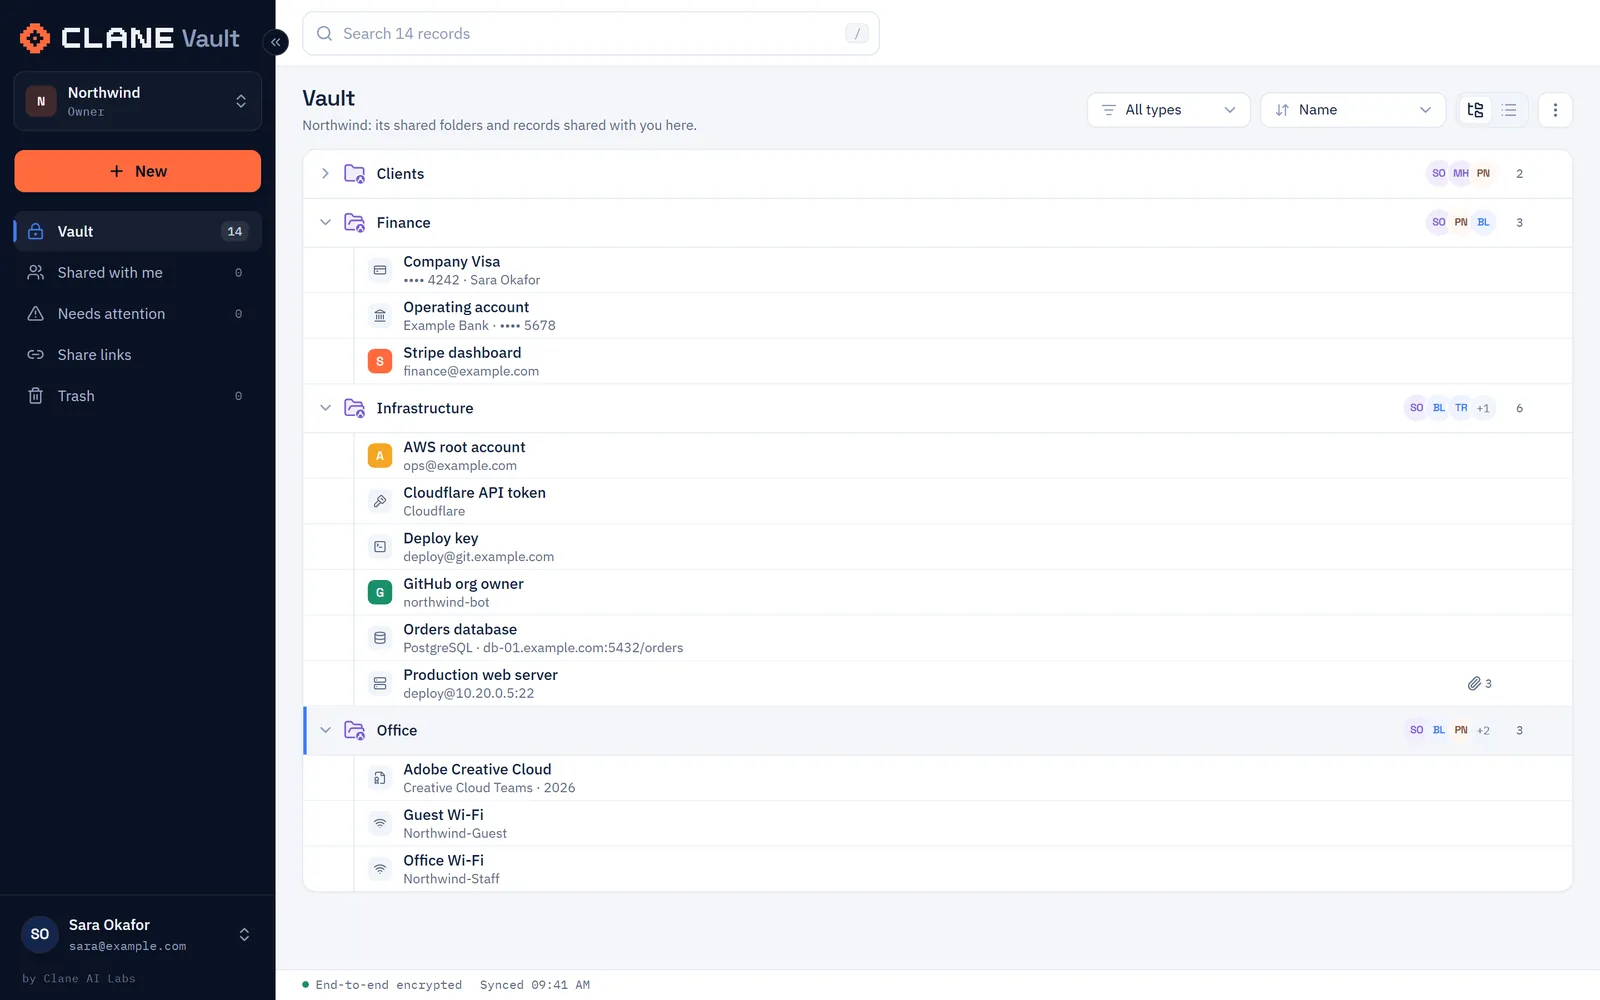
Task: Collapse the Infrastructure folder
Action: (x=325, y=408)
